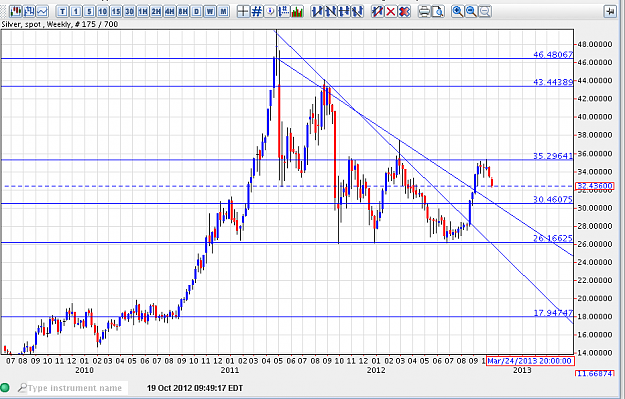Viewport: 625px width, 399px height.
Task: Select the 30-minute timeframe button
Action: click(129, 12)
